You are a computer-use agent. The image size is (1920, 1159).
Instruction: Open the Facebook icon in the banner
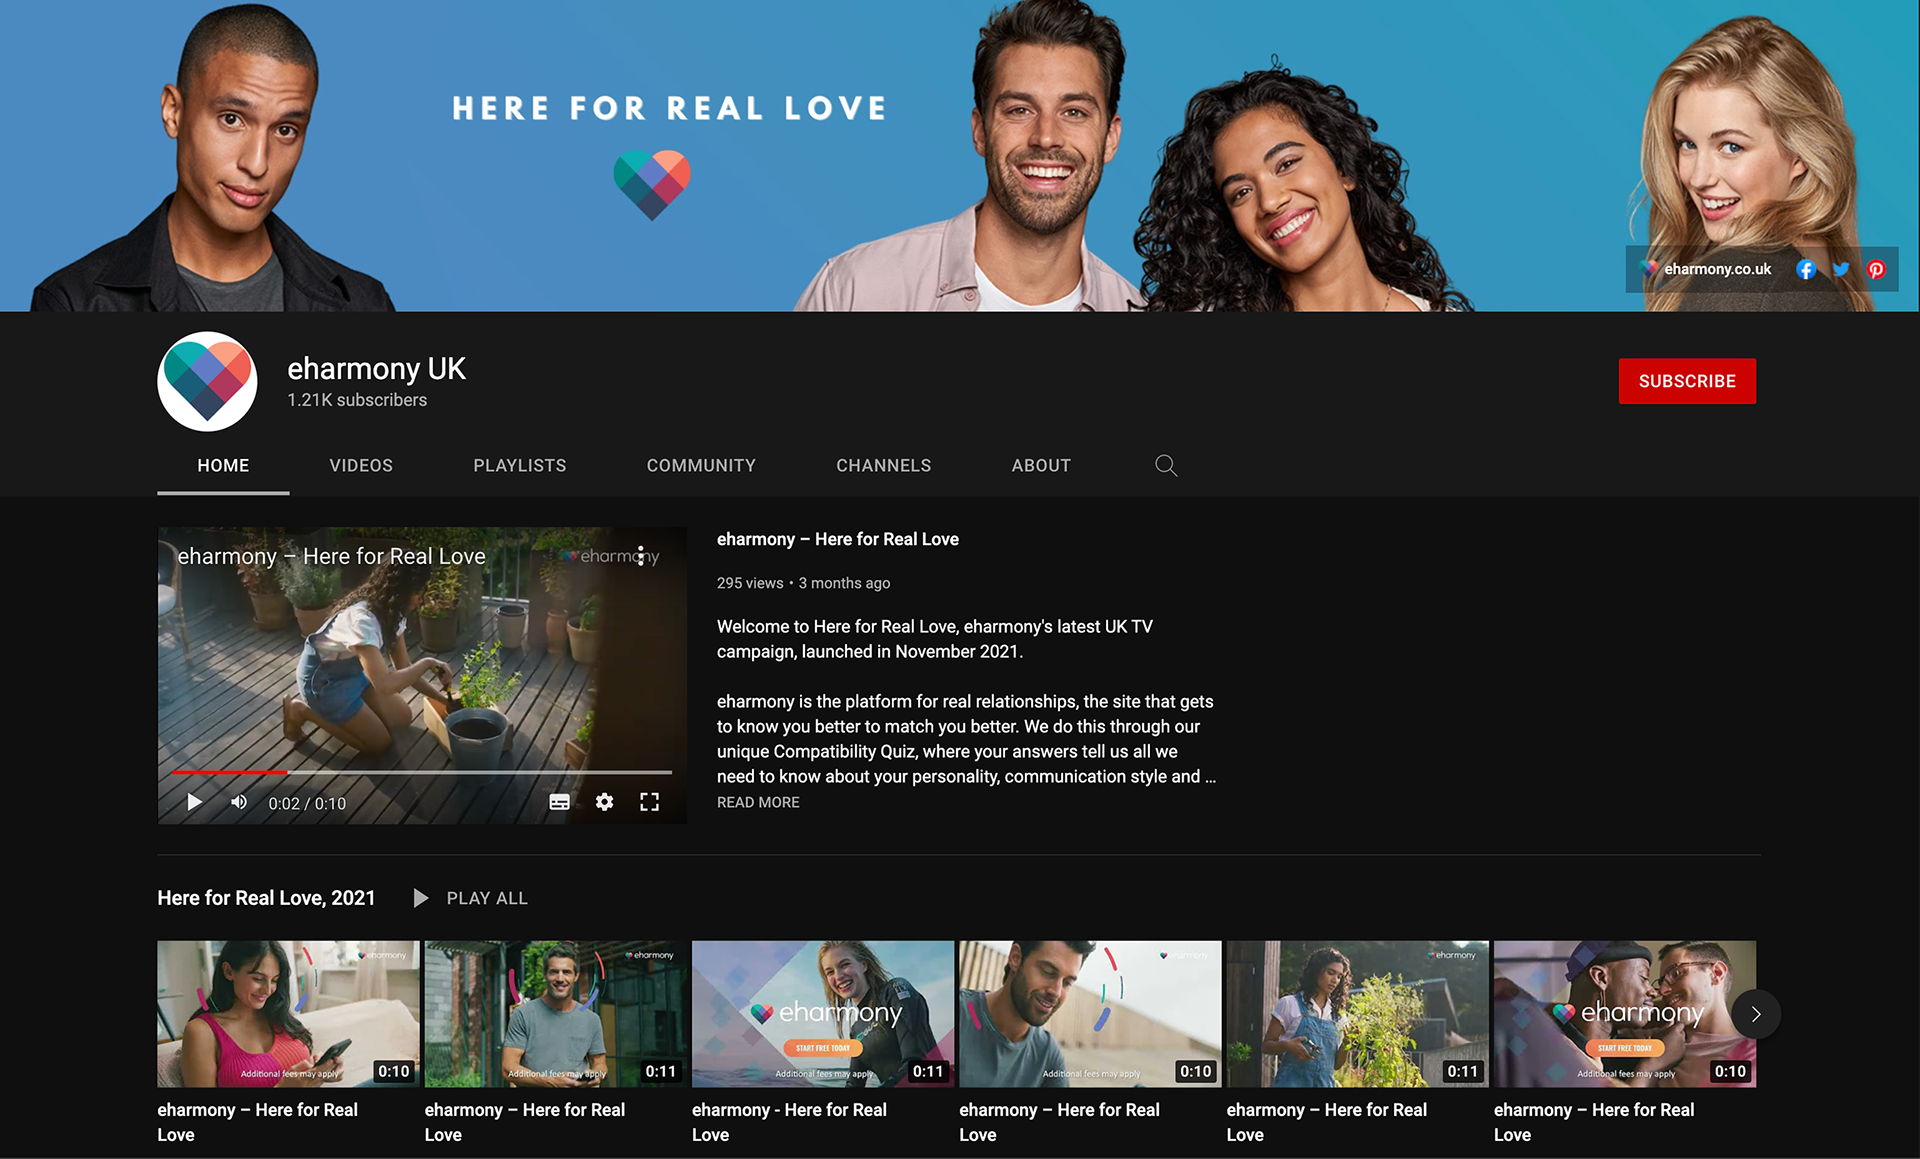[x=1805, y=269]
